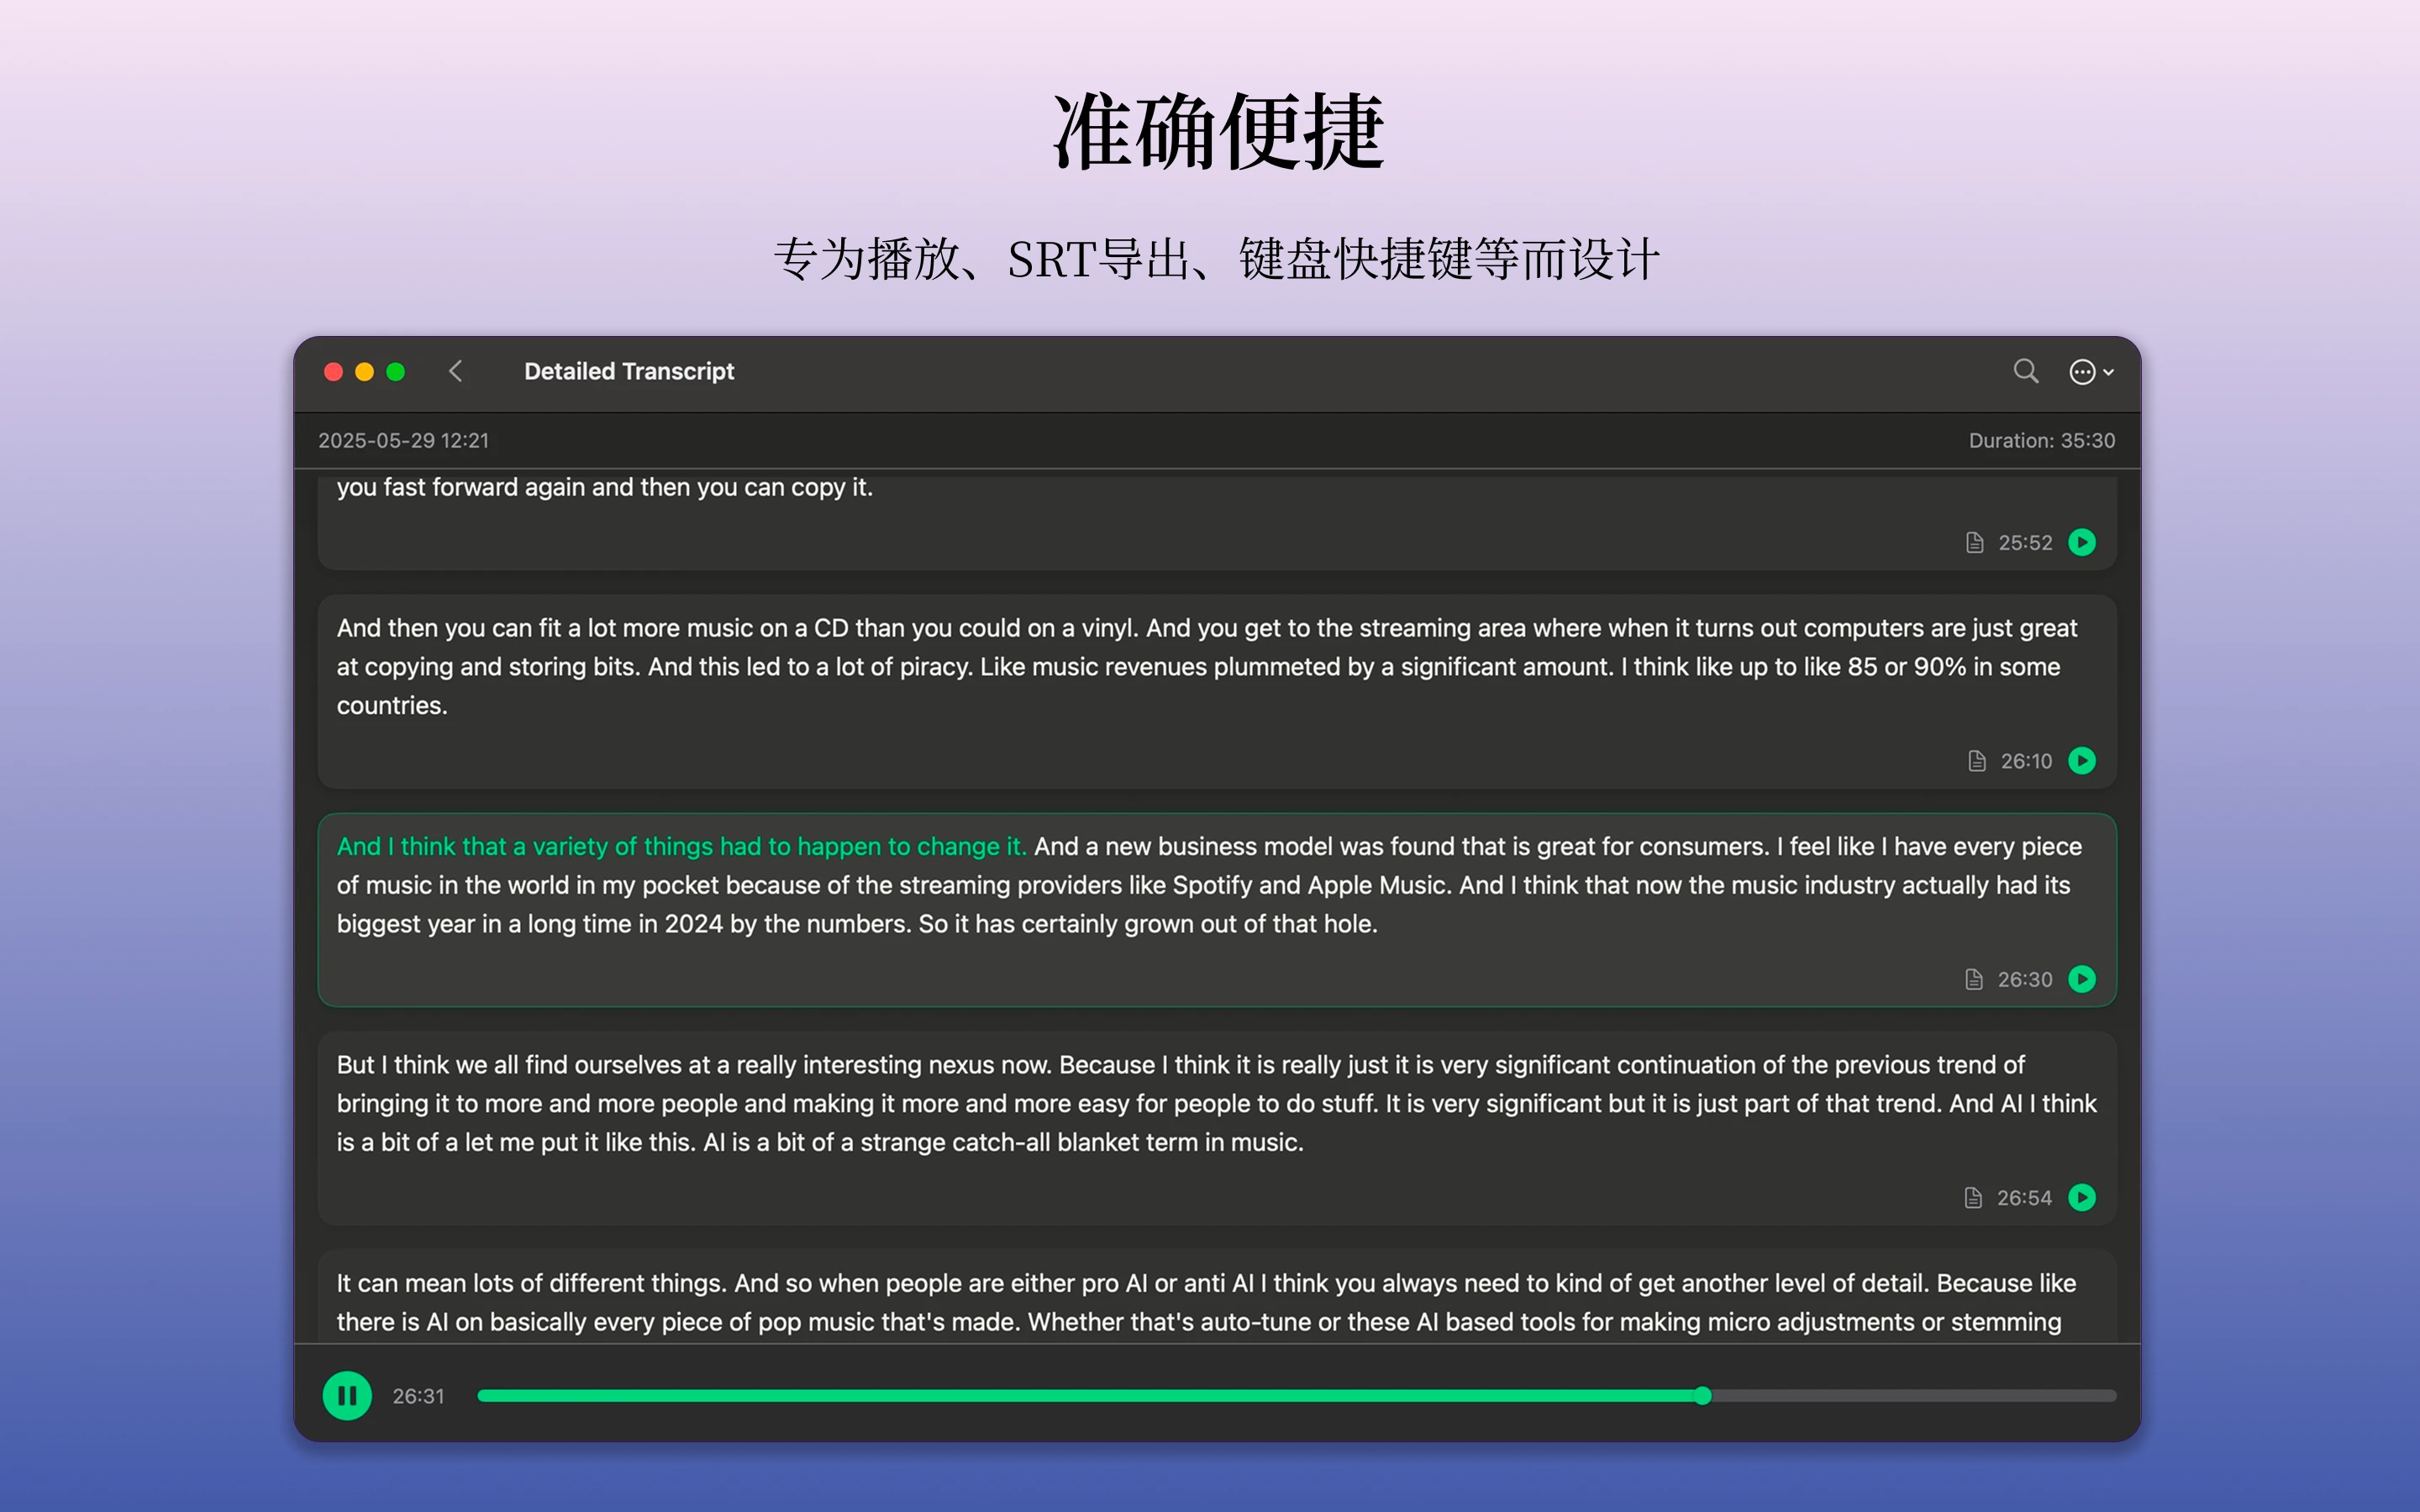Click the playback progress slider knob
Viewport: 2420px width, 1512px height.
(x=1702, y=1396)
